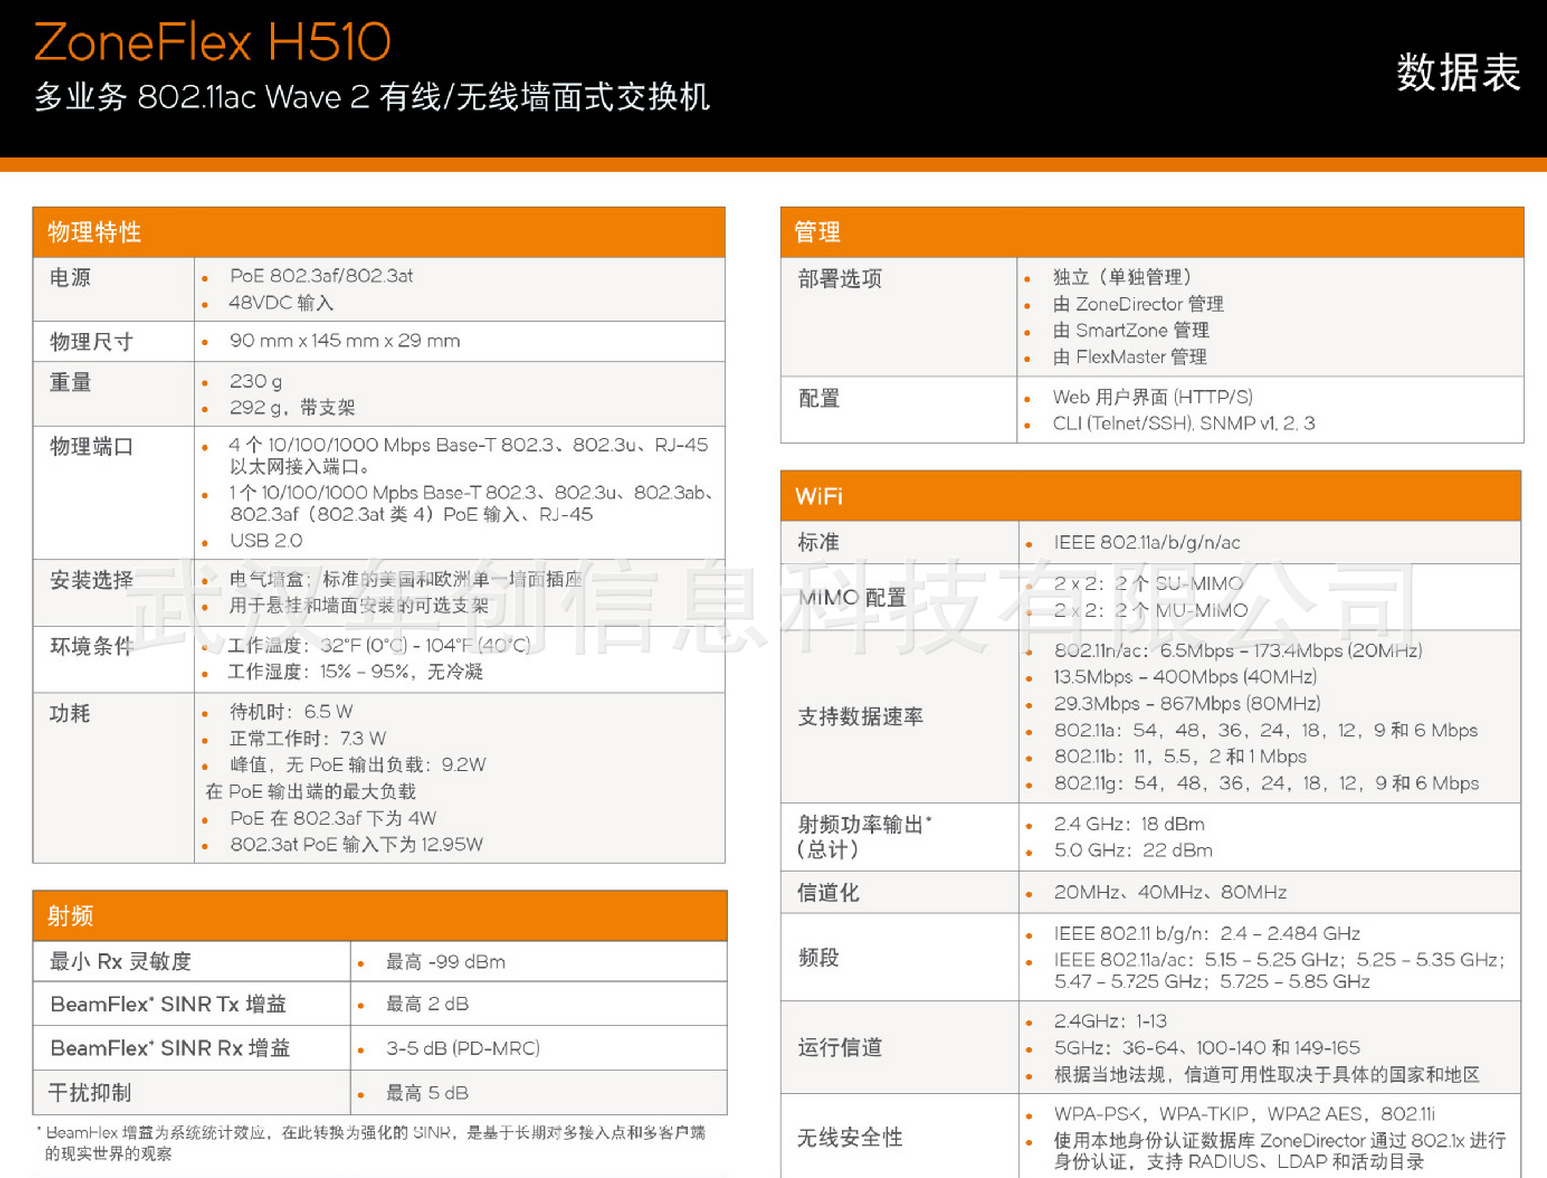1547x1178 pixels.
Task: Click the "射频" section heading
Action: click(71, 916)
